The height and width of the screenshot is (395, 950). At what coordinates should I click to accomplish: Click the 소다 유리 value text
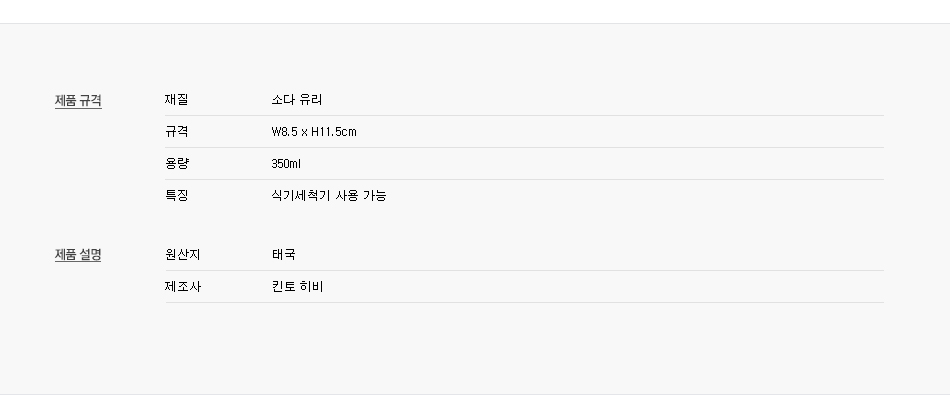point(297,99)
